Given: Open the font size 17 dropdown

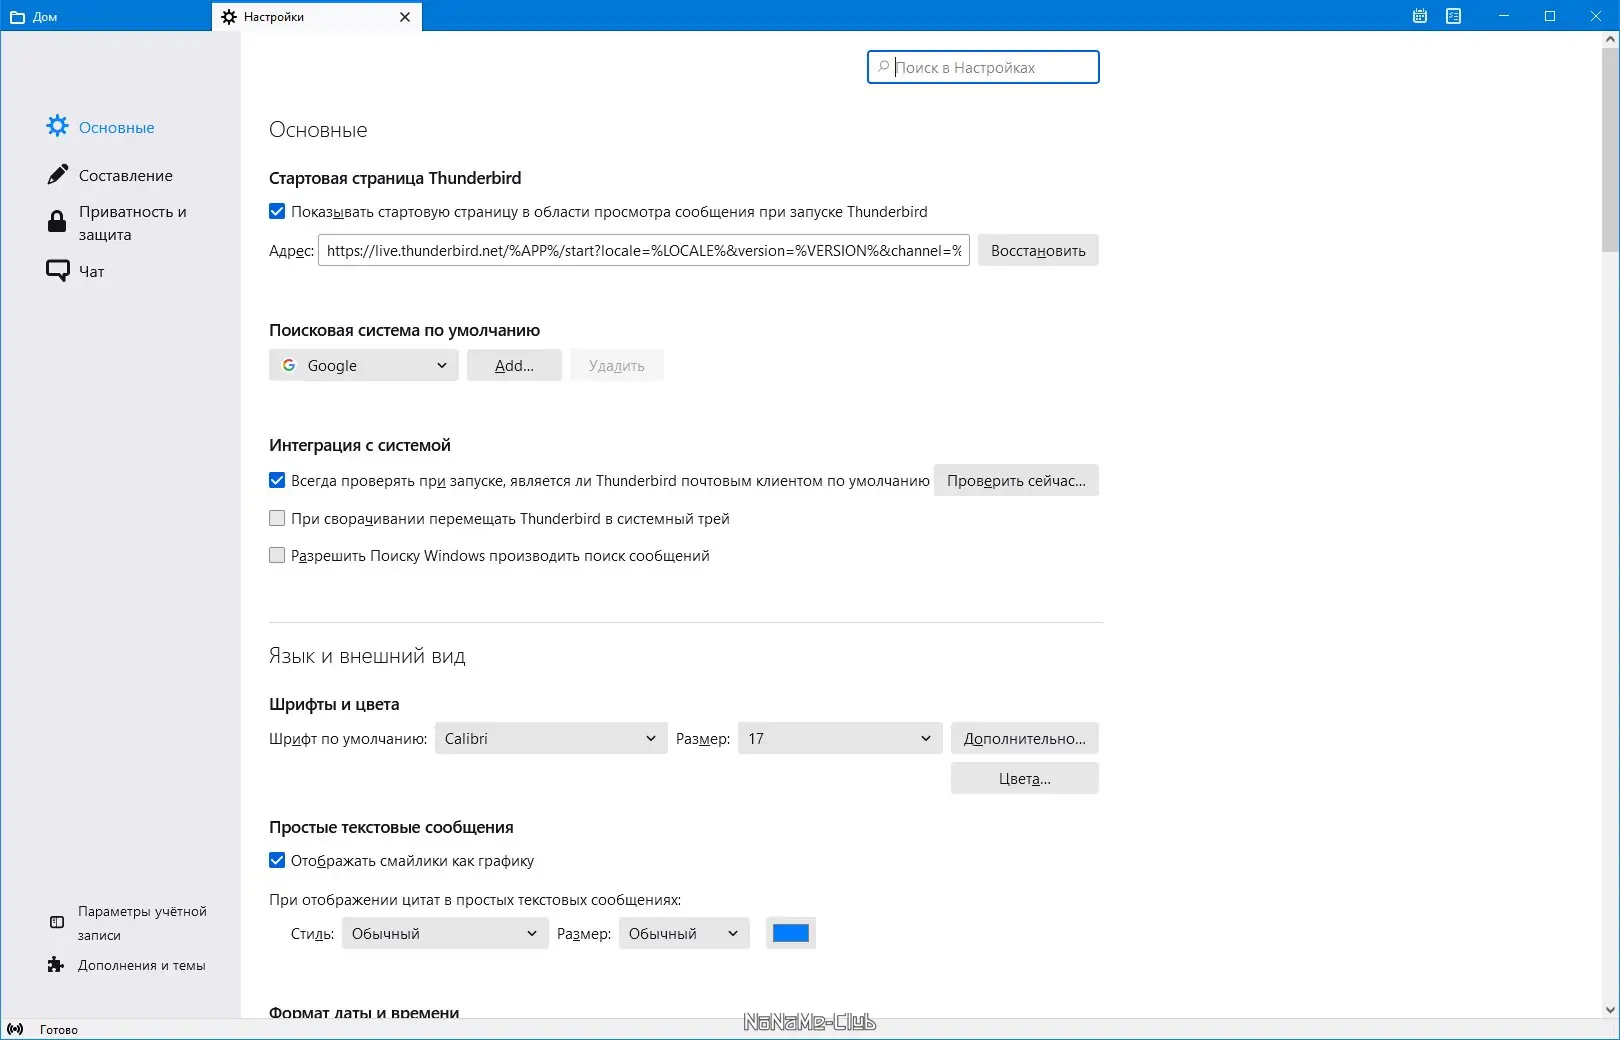Looking at the screenshot, I should (840, 738).
